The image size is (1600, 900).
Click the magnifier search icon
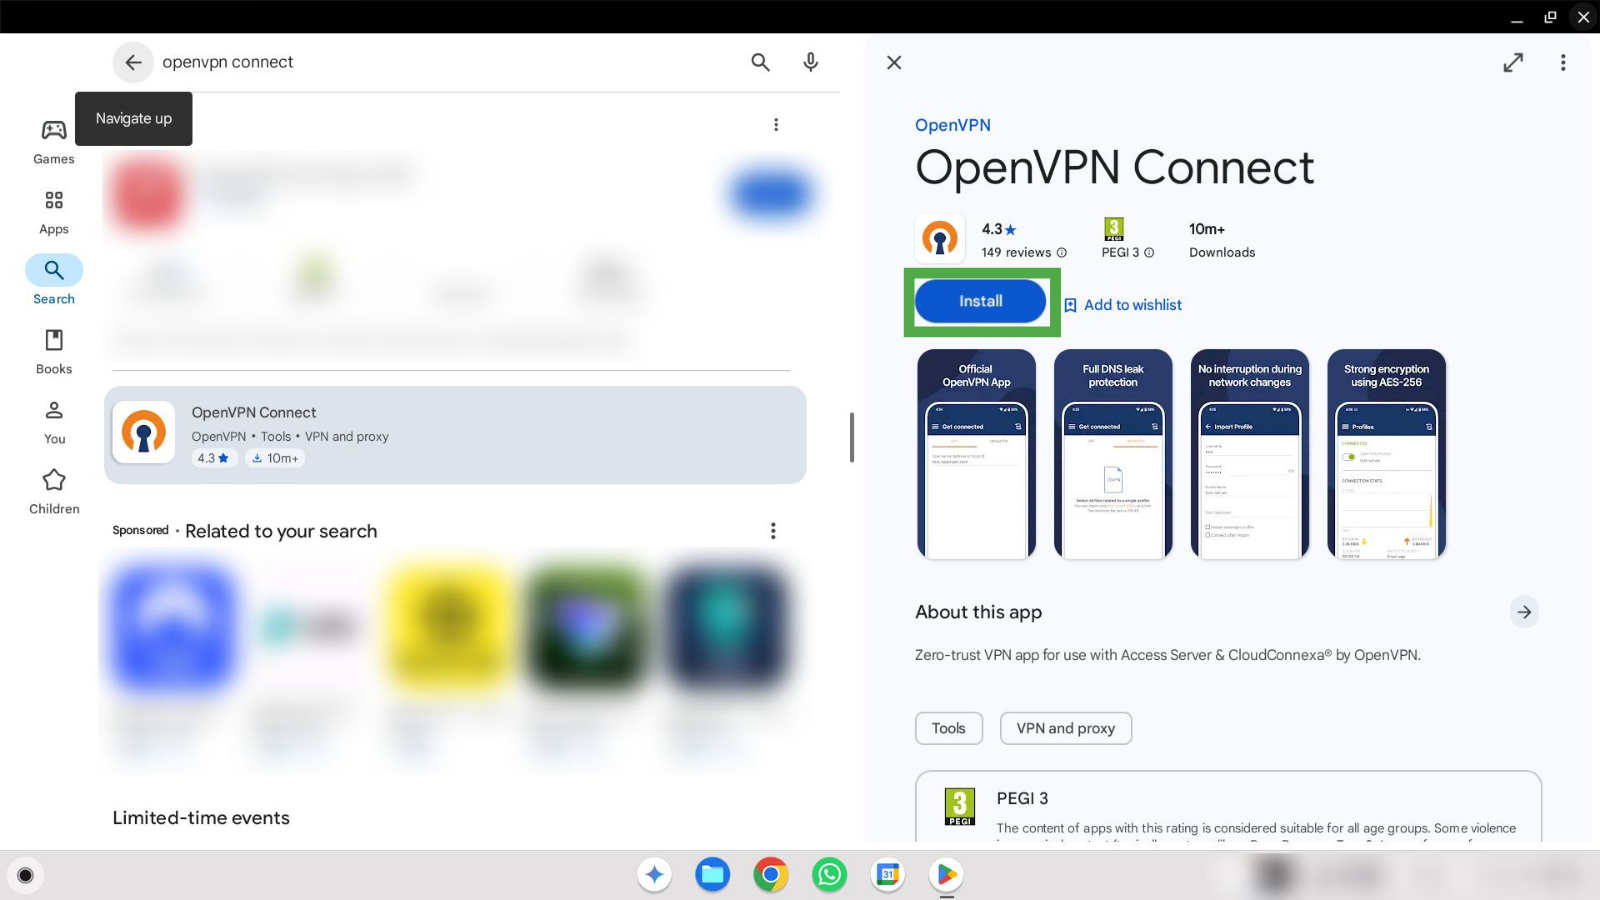(760, 62)
